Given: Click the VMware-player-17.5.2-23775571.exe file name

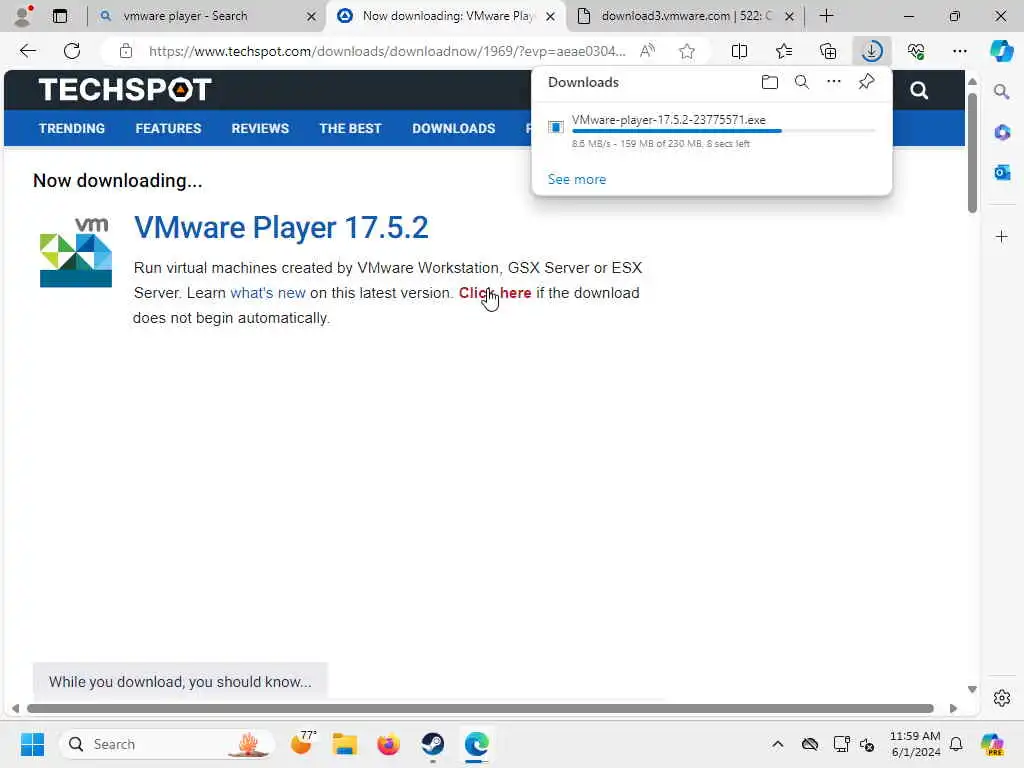Looking at the screenshot, I should pos(669,120).
